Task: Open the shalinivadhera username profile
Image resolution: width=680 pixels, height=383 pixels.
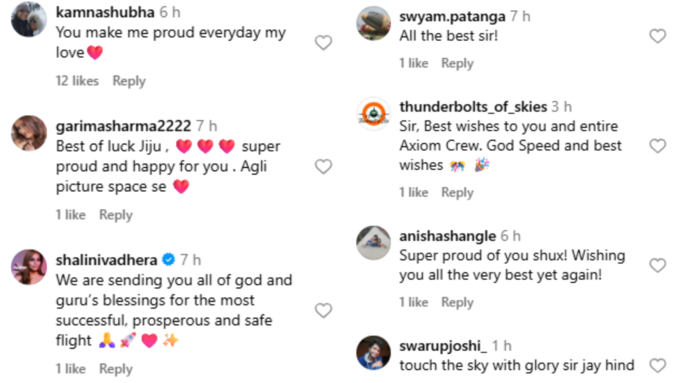Action: [x=106, y=260]
